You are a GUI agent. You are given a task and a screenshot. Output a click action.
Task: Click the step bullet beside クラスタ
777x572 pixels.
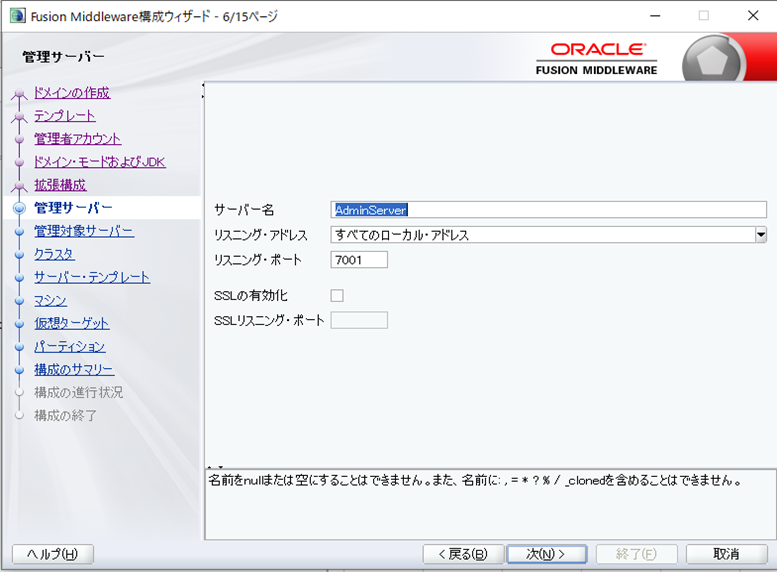pos(19,255)
